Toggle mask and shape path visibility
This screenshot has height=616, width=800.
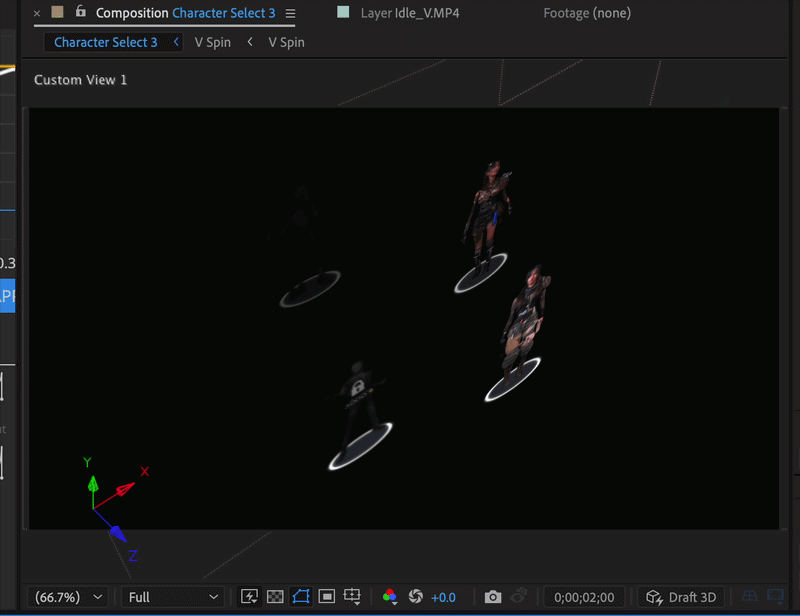tap(301, 597)
